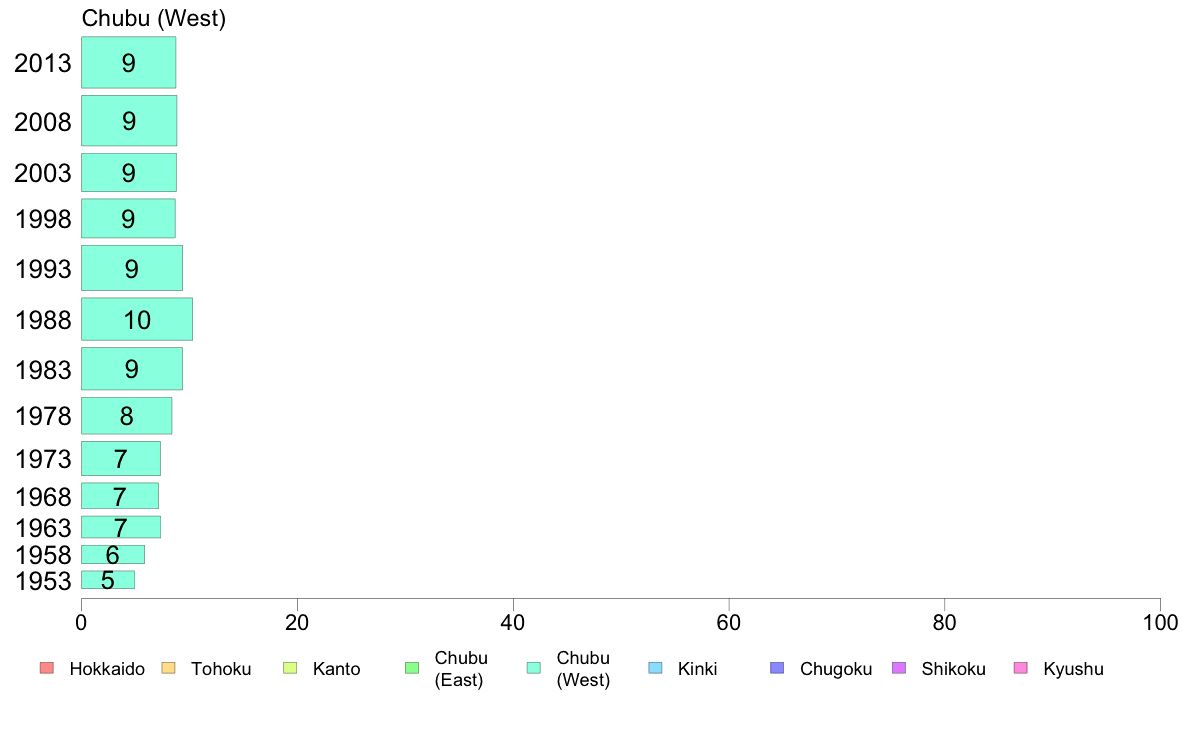Click the Chubu (East) green legend swatch
Viewport: 1188px width, 736px height.
[x=412, y=668]
